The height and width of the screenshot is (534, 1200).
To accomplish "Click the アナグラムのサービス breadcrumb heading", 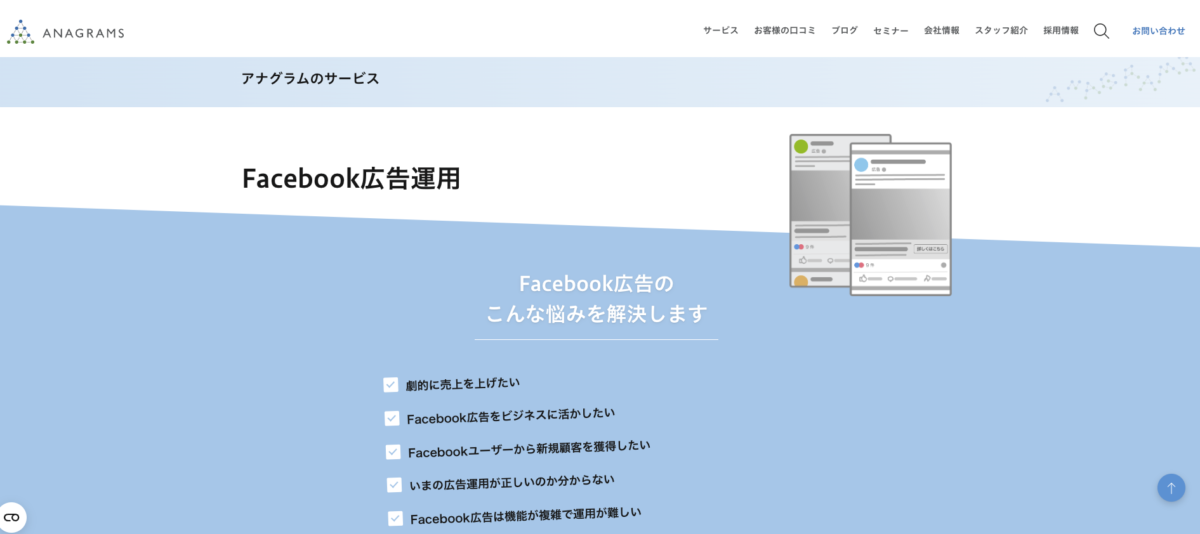I will click(310, 78).
